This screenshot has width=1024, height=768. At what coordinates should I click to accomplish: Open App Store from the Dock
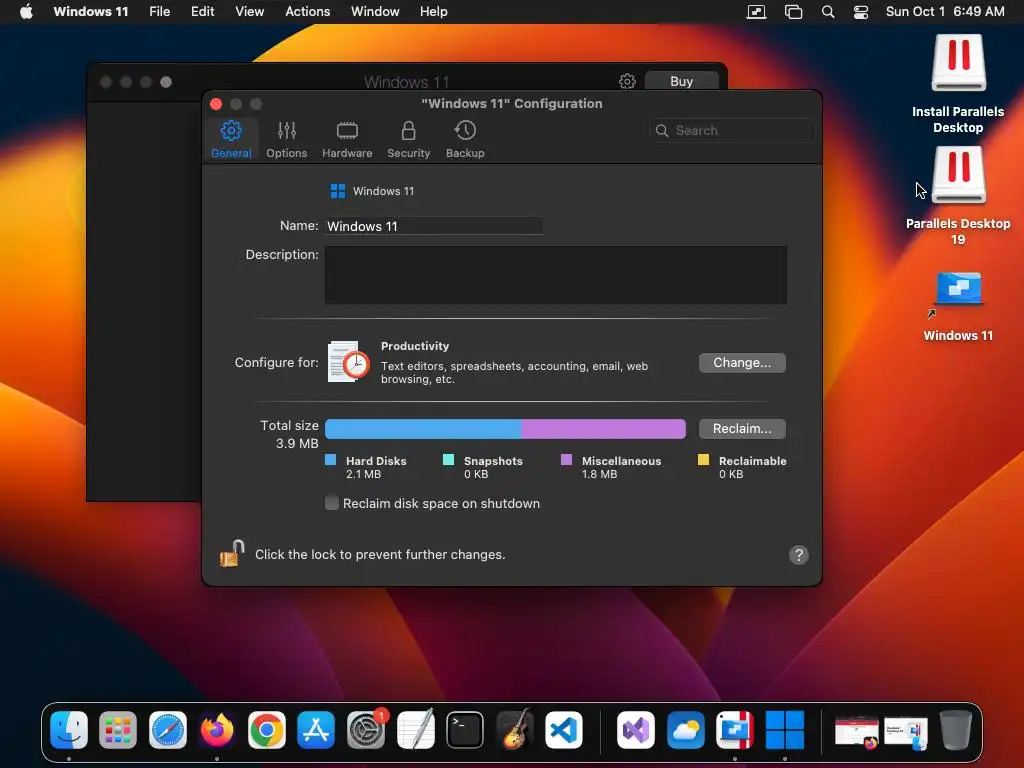coord(316,729)
